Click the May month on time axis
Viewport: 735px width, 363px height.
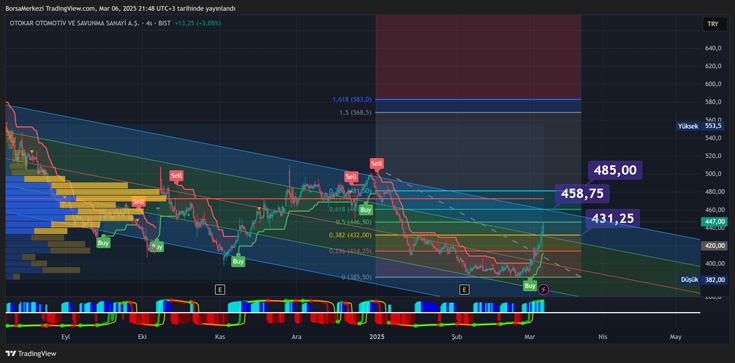tap(675, 337)
